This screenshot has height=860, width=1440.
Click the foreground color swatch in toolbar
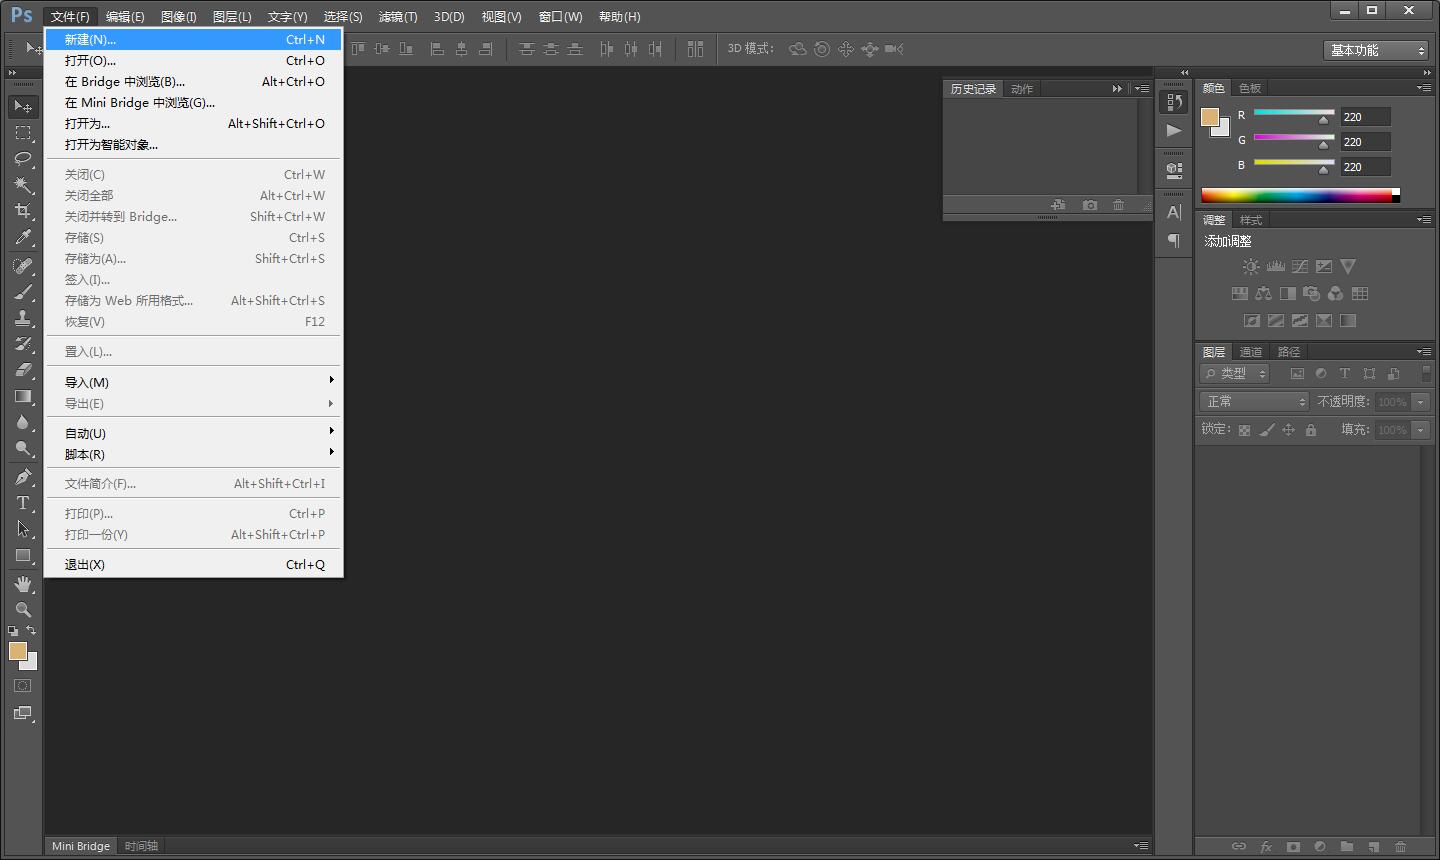click(18, 651)
